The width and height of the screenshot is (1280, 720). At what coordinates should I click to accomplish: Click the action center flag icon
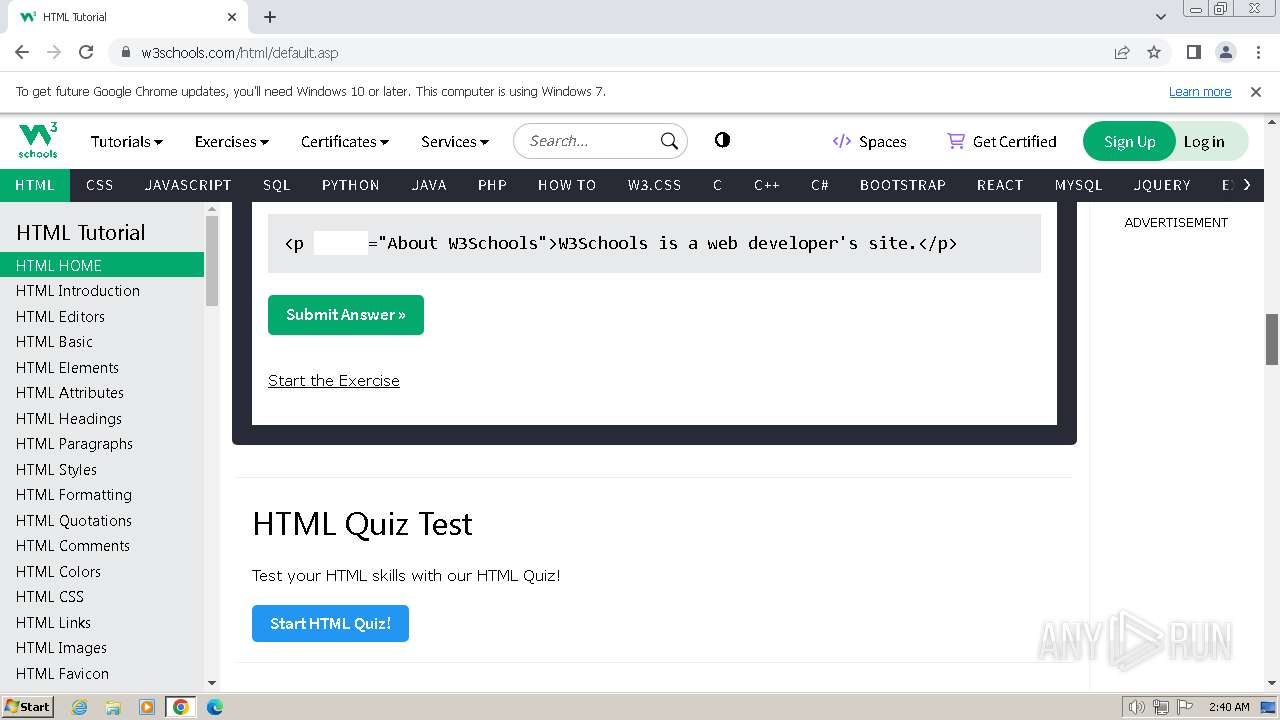pos(1184,707)
